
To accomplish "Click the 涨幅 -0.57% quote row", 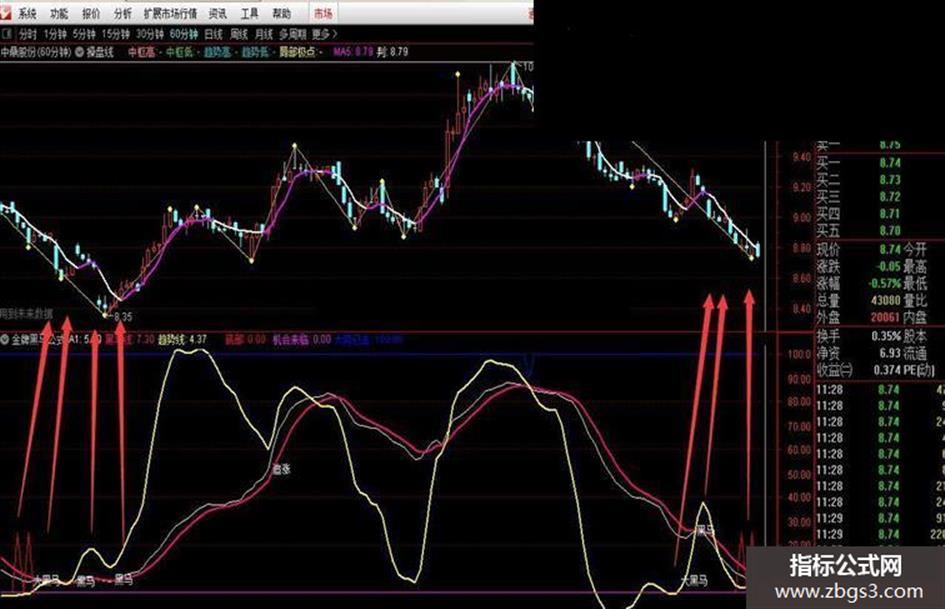I will (x=859, y=283).
